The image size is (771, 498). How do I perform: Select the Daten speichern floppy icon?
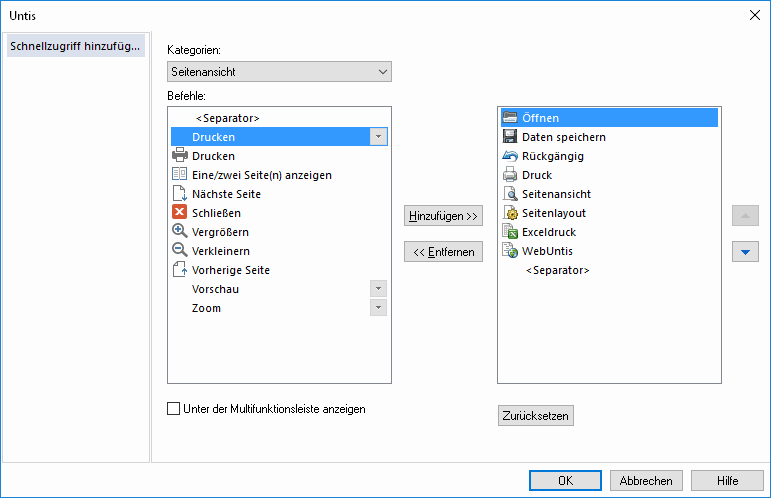pyautogui.click(x=510, y=136)
